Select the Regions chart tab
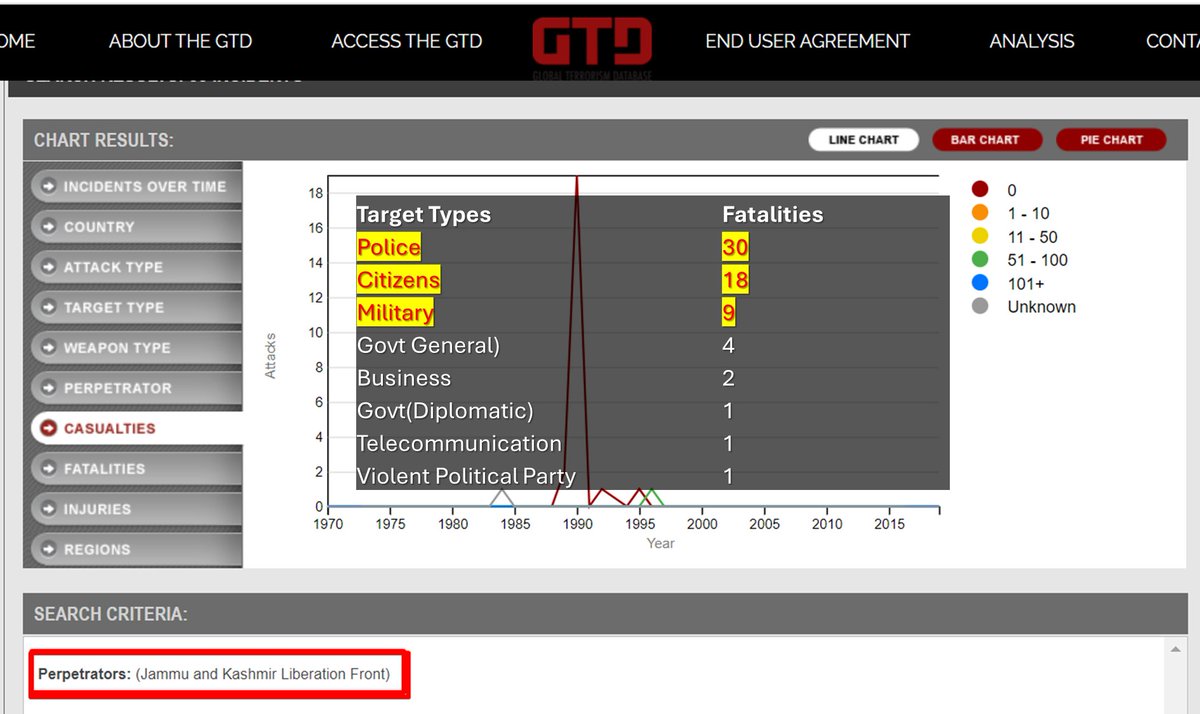 (x=136, y=549)
